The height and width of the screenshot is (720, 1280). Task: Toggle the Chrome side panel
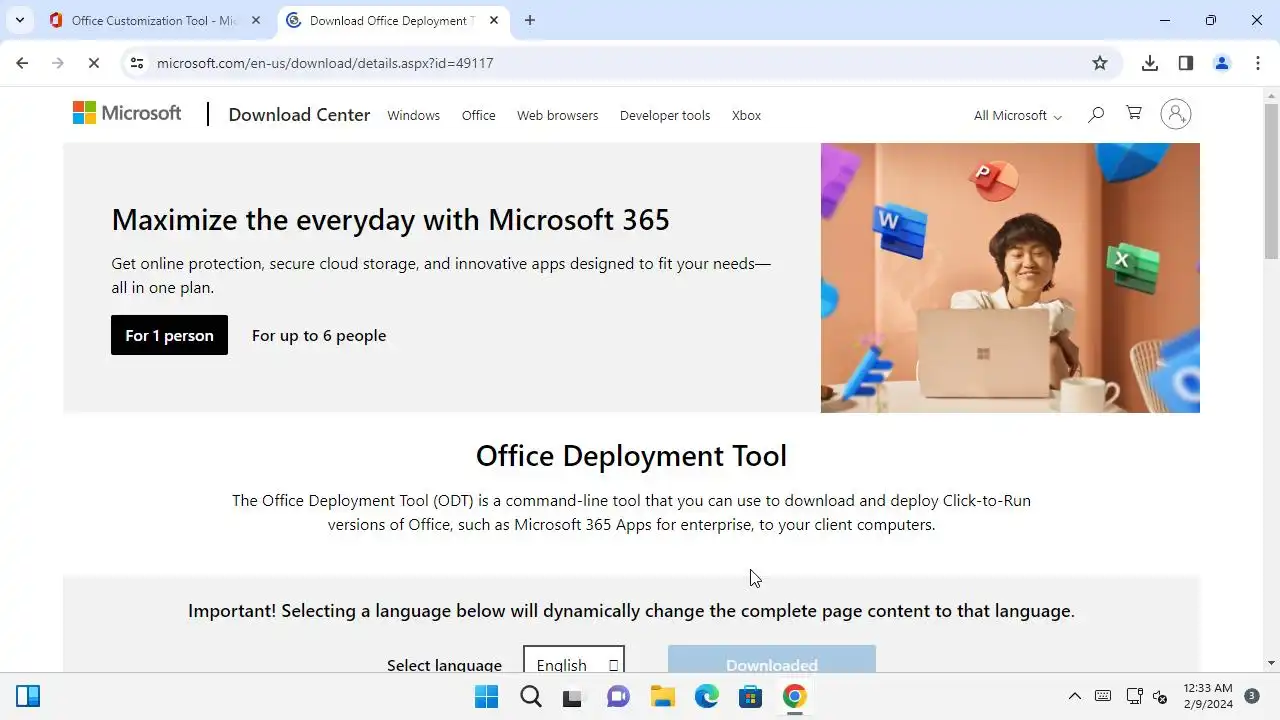coord(1186,63)
